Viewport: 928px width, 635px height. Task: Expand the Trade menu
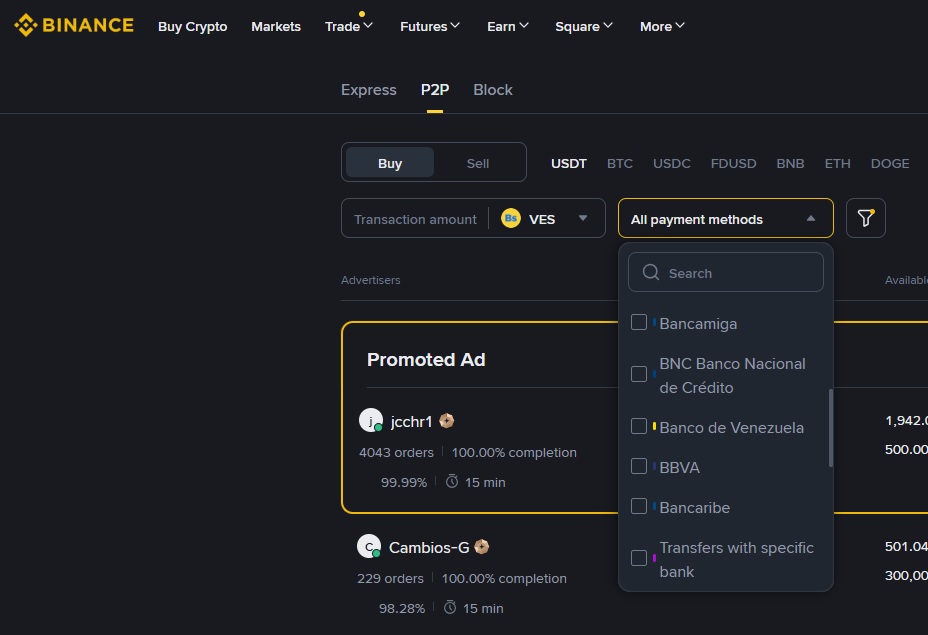348,27
